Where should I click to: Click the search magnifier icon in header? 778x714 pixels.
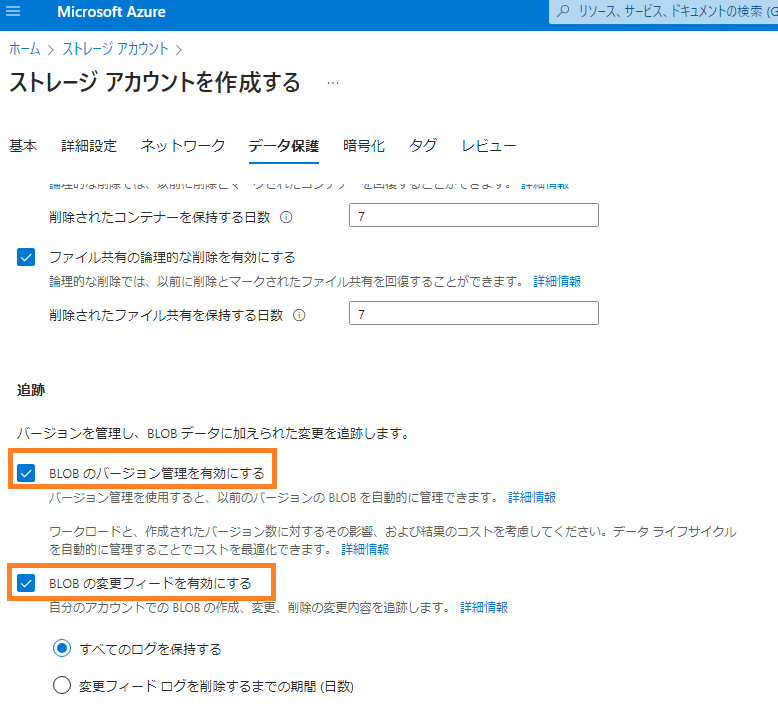click(563, 11)
